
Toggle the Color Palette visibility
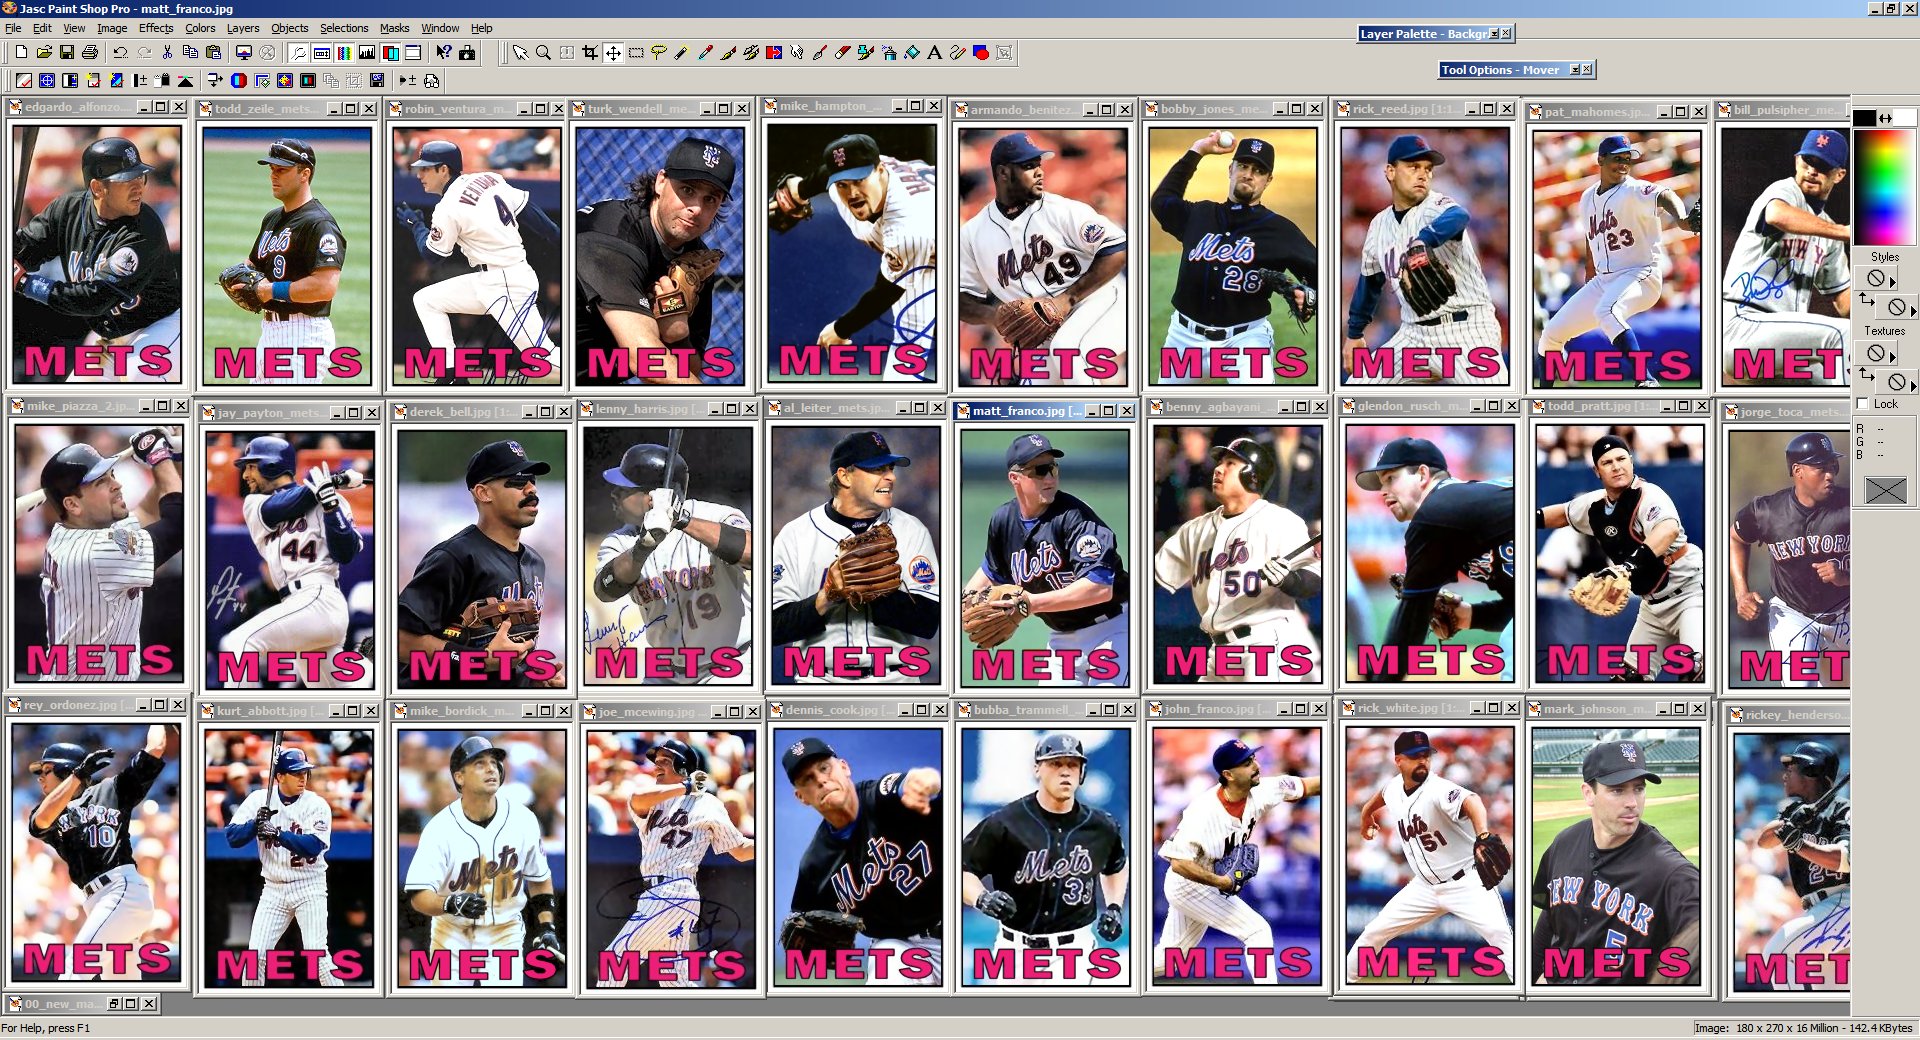point(344,52)
